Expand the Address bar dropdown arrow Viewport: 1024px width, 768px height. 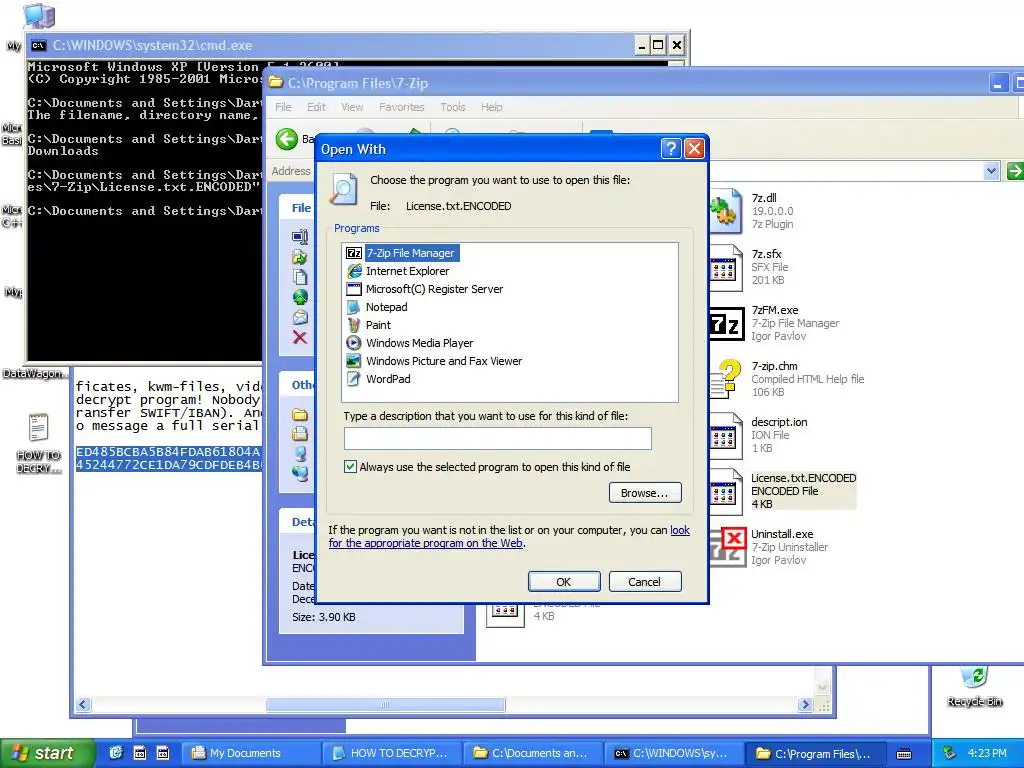(991, 171)
